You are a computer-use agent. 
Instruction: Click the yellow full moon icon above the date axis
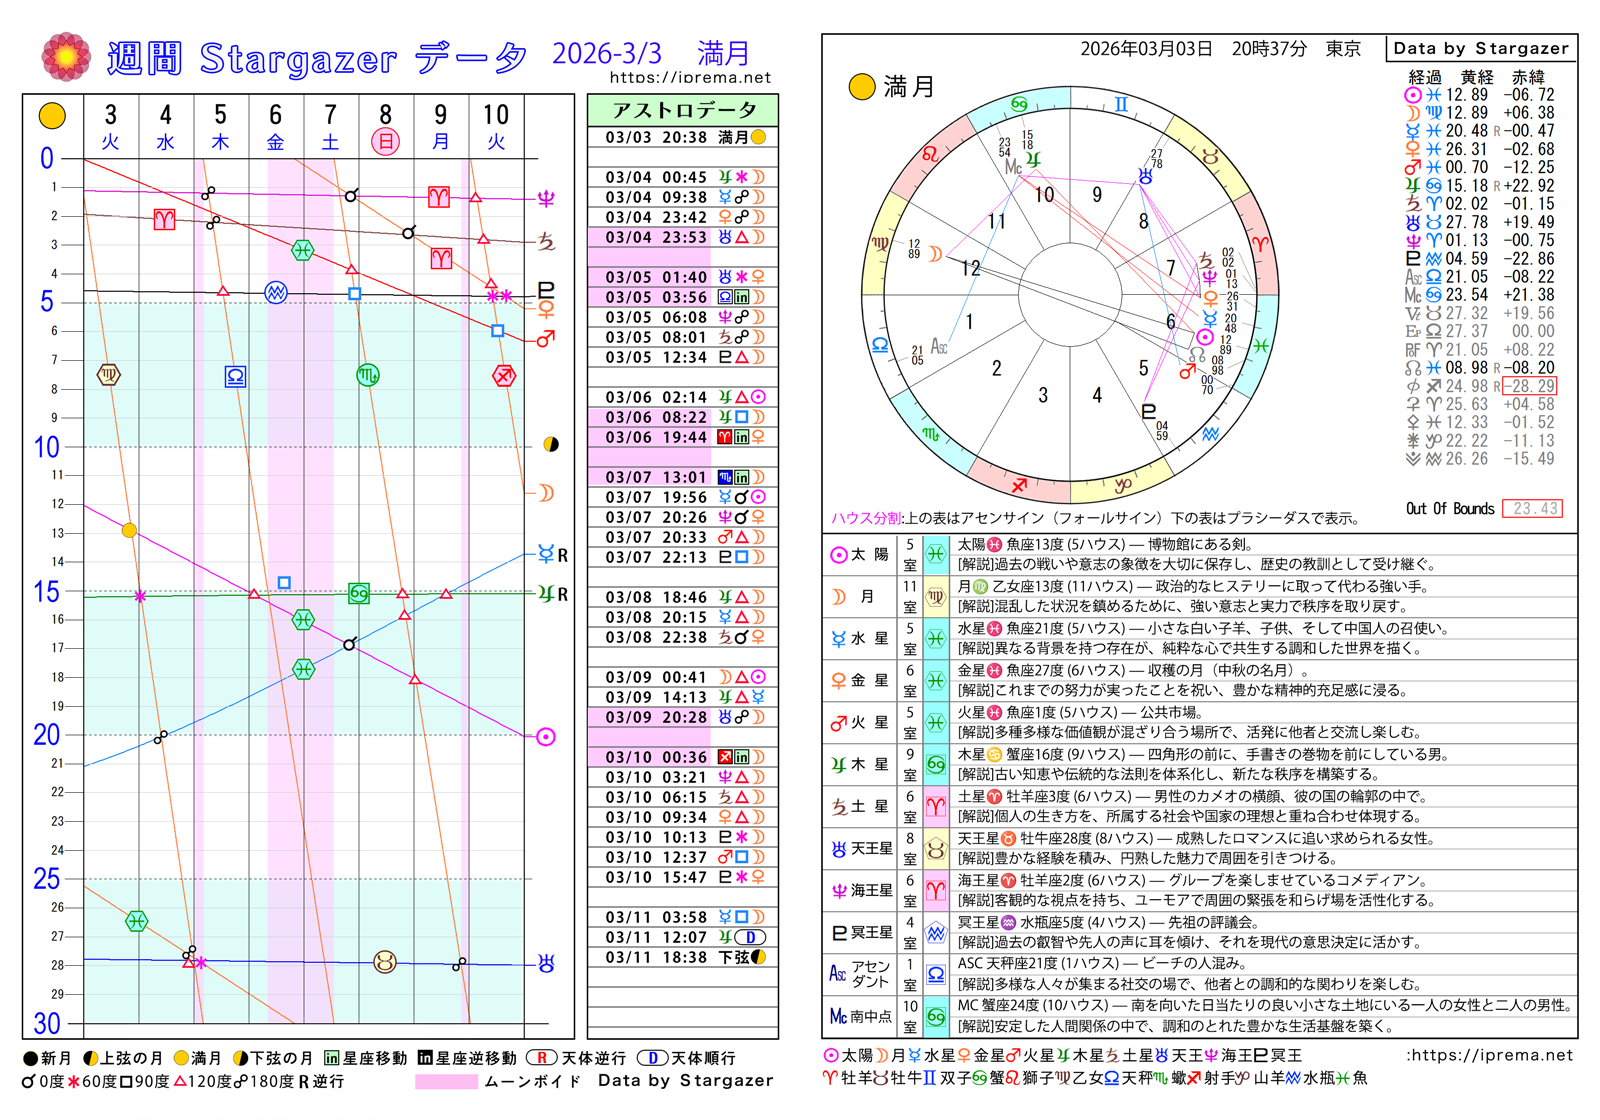pos(52,116)
